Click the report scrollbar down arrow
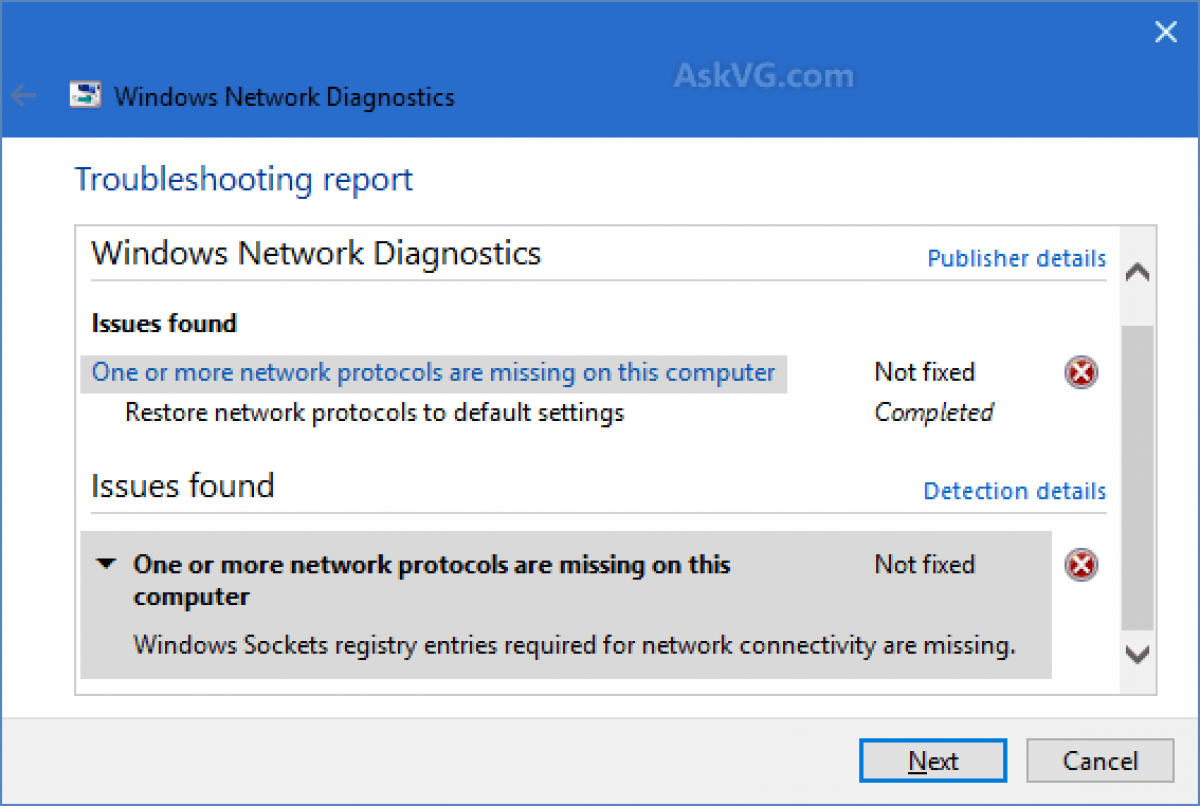Screen dimensions: 1200x806 pyautogui.click(x=1137, y=654)
